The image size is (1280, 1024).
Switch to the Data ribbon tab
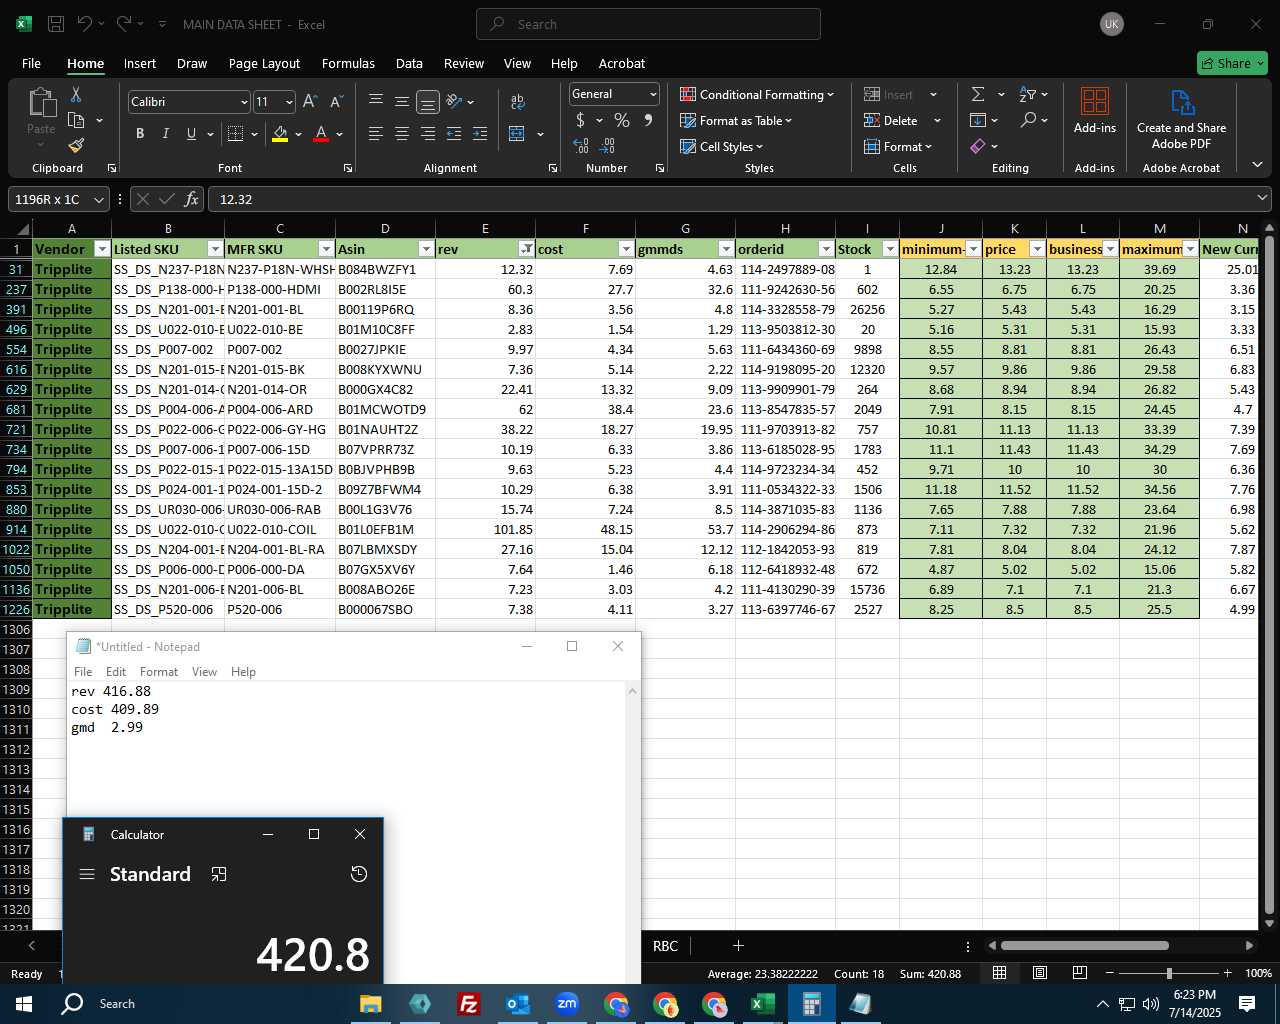(x=409, y=63)
